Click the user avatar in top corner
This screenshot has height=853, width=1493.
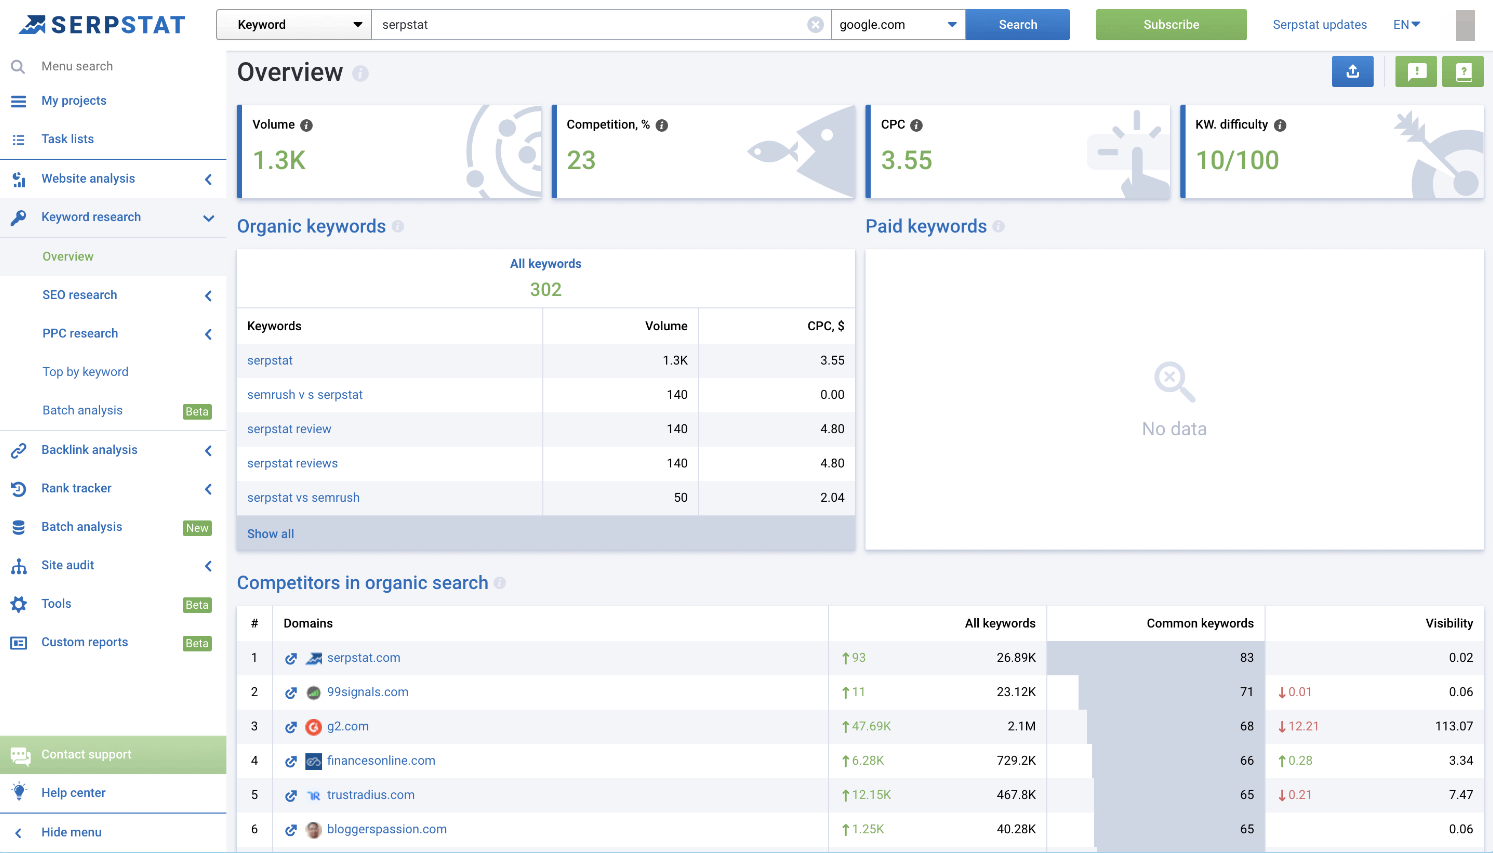pyautogui.click(x=1465, y=25)
